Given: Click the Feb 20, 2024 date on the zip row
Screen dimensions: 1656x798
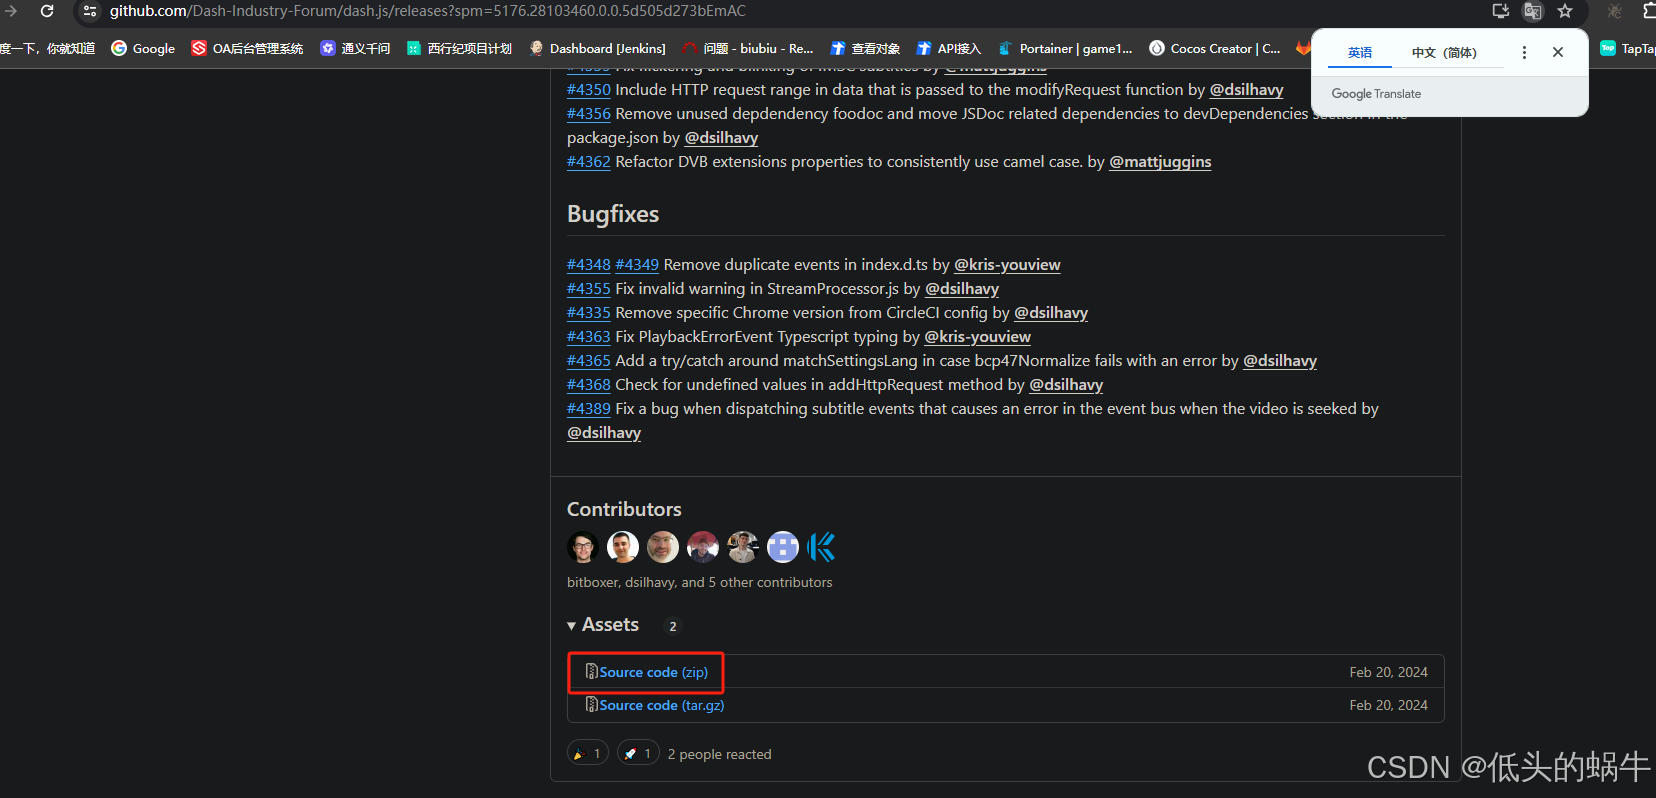Looking at the screenshot, I should click(1388, 672).
